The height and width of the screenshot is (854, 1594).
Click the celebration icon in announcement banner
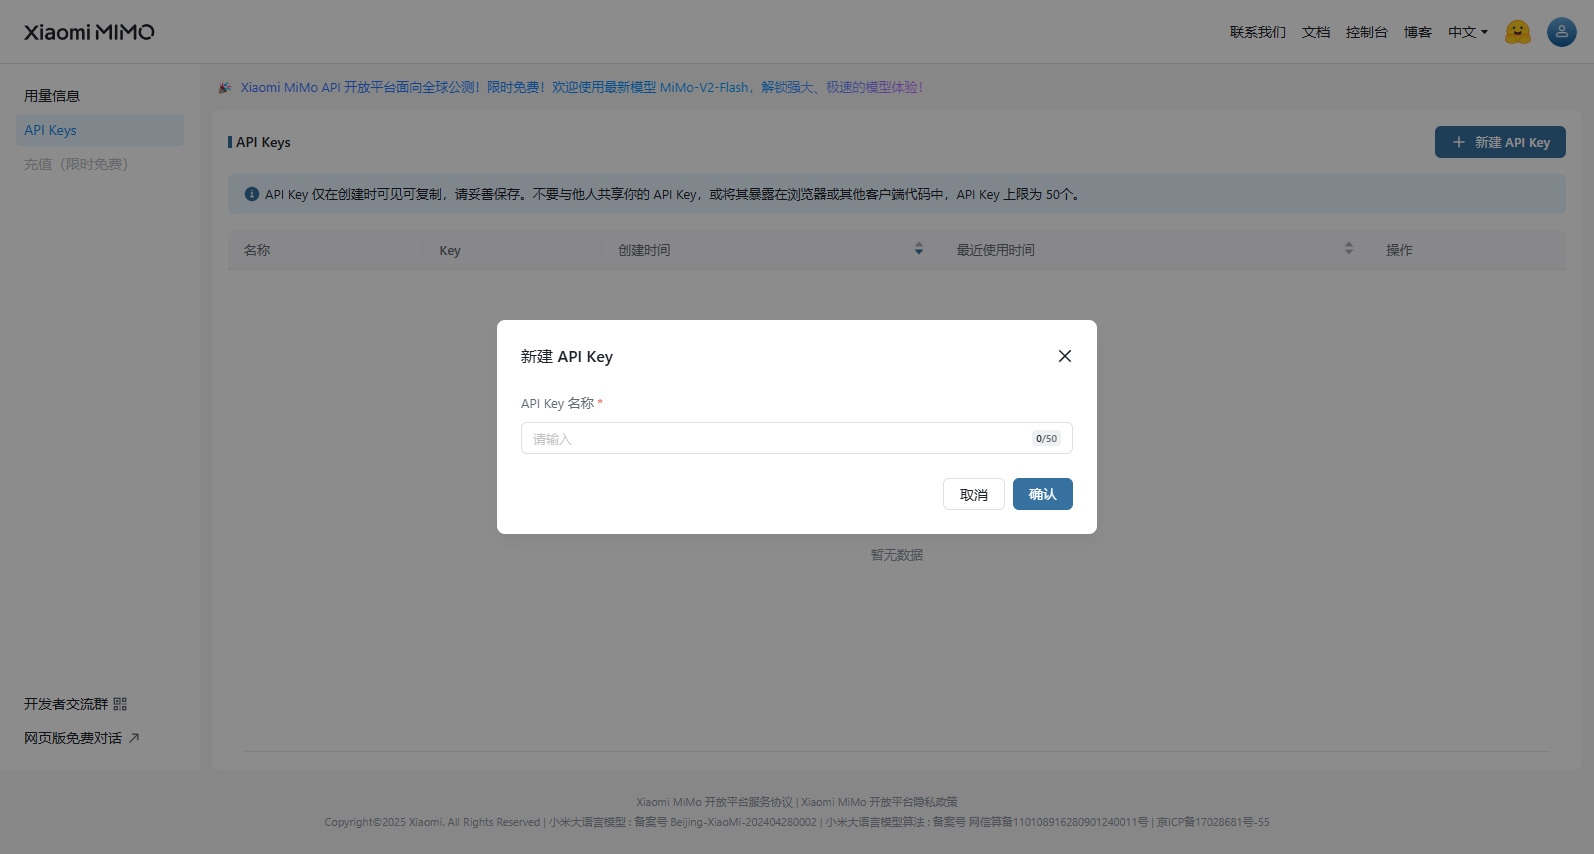(x=225, y=88)
